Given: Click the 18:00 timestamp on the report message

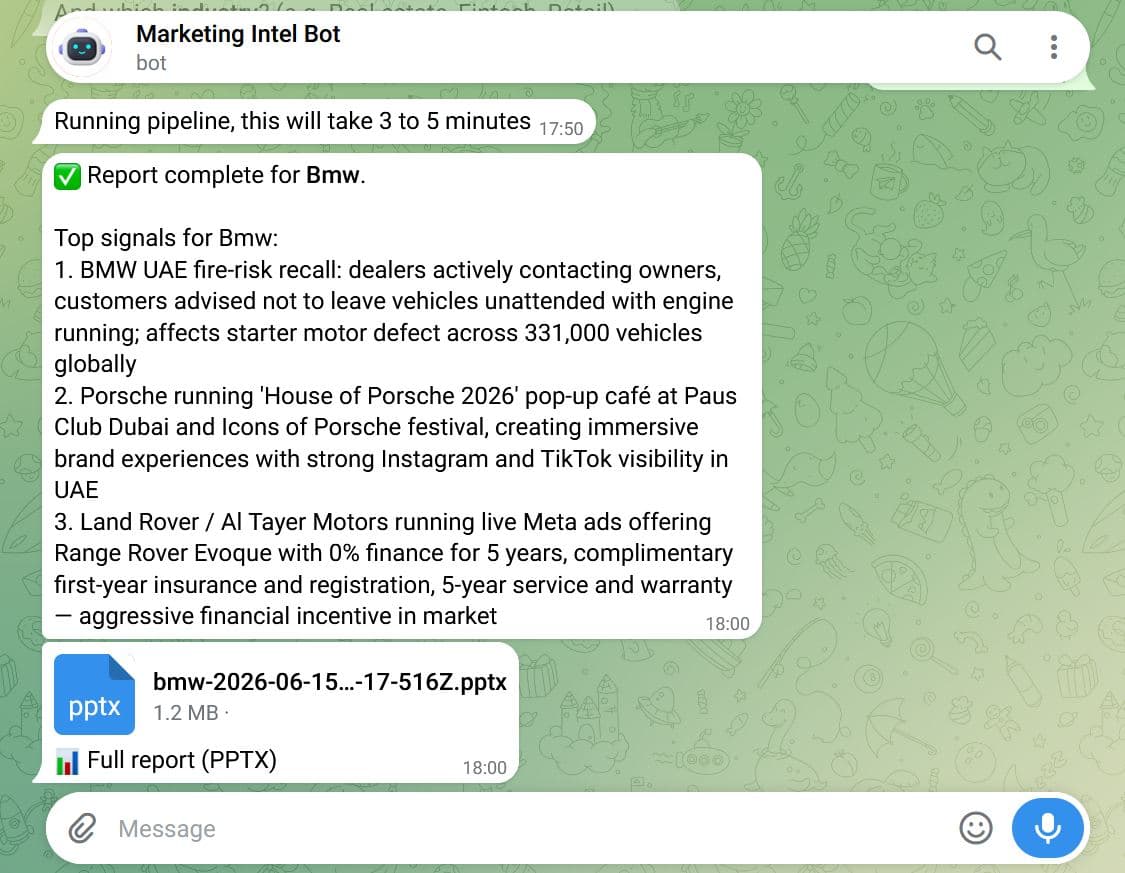Looking at the screenshot, I should pyautogui.click(x=727, y=624).
